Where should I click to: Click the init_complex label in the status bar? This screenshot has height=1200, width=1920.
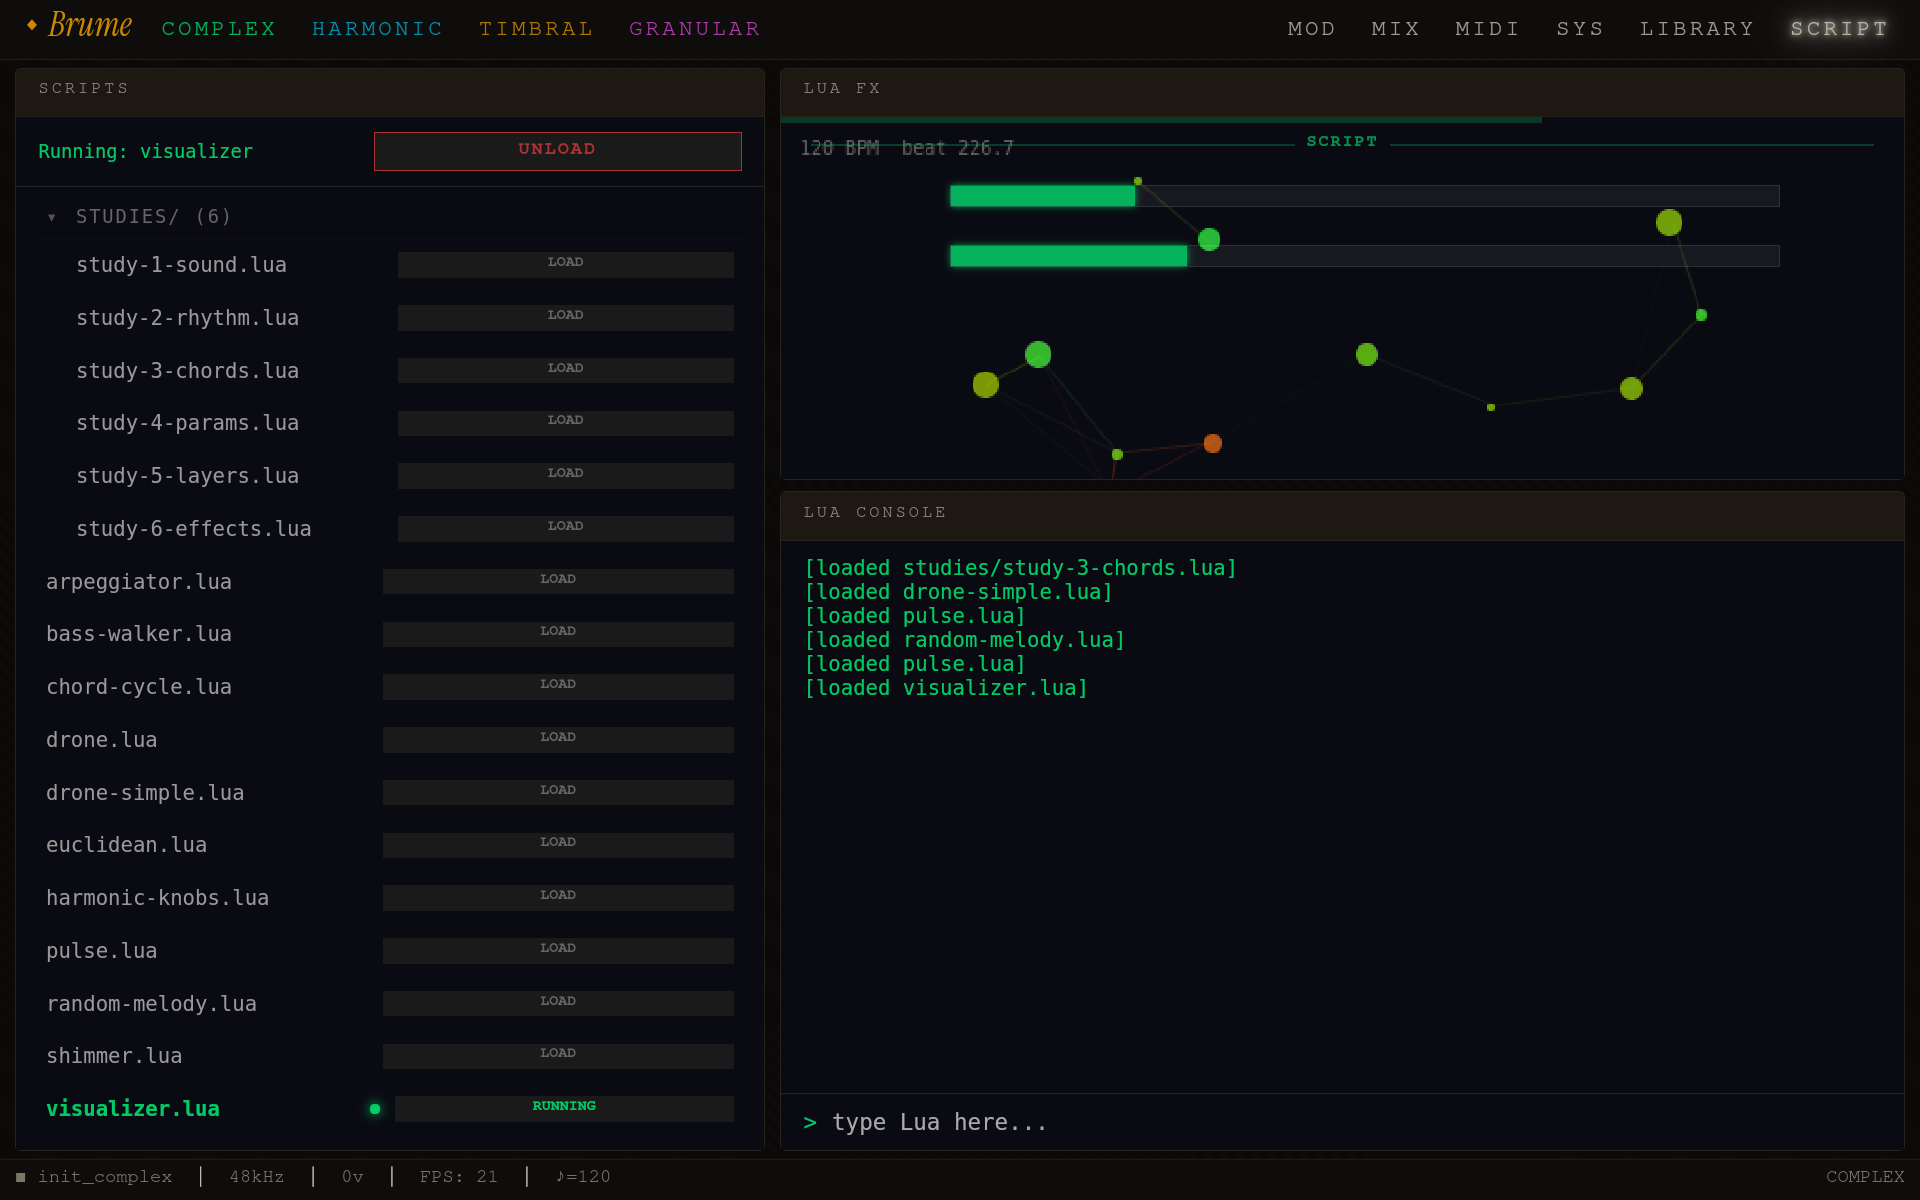[104, 1177]
